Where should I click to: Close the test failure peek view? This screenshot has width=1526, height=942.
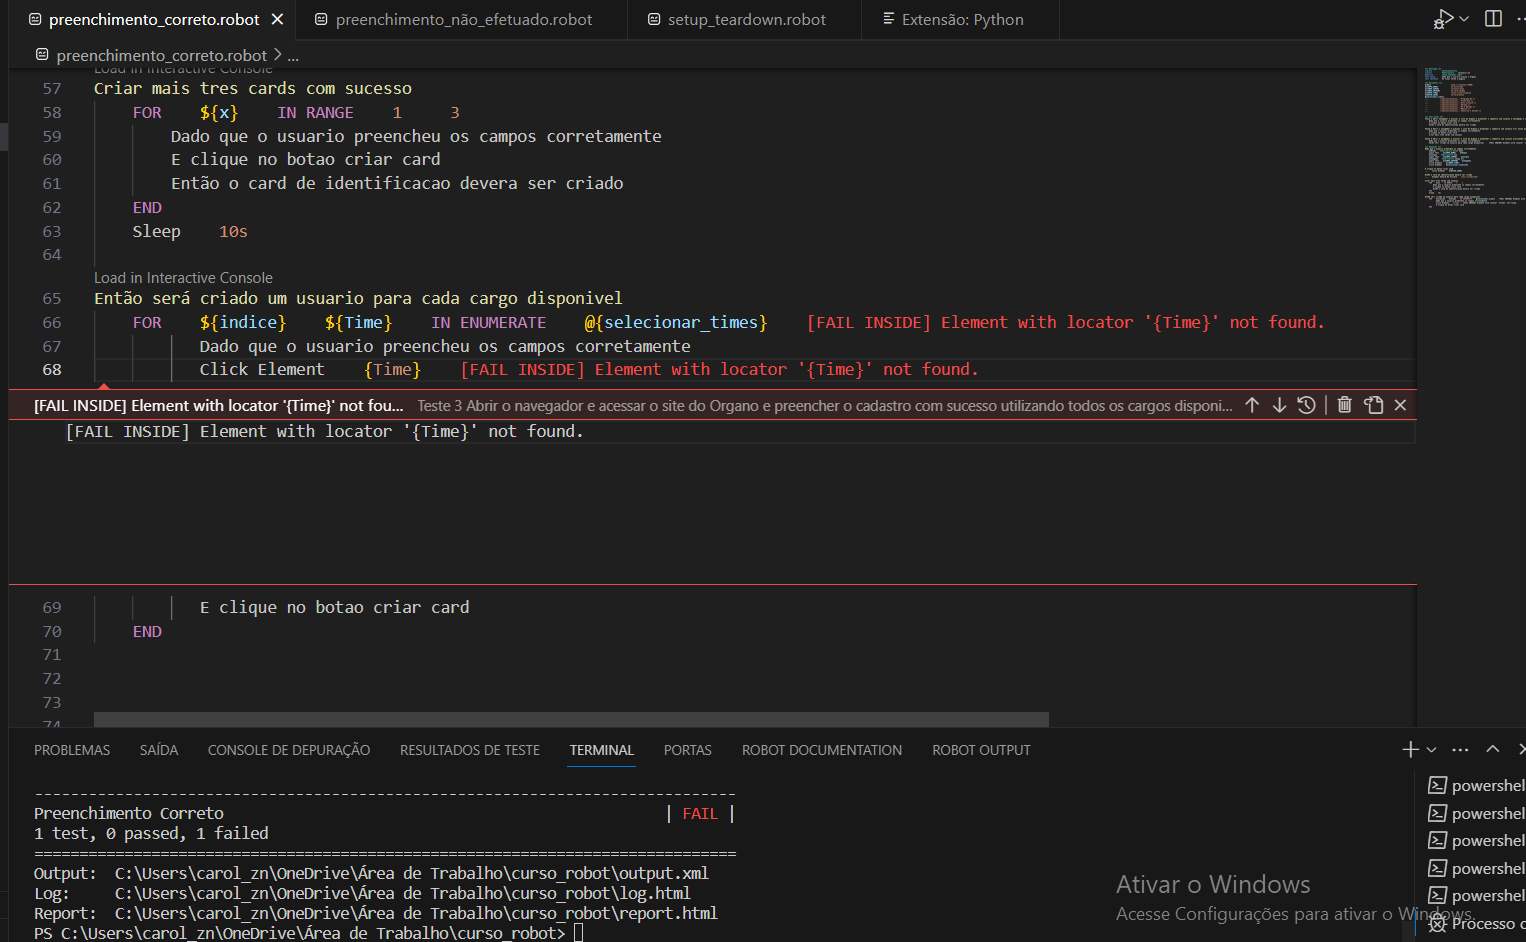(1400, 405)
